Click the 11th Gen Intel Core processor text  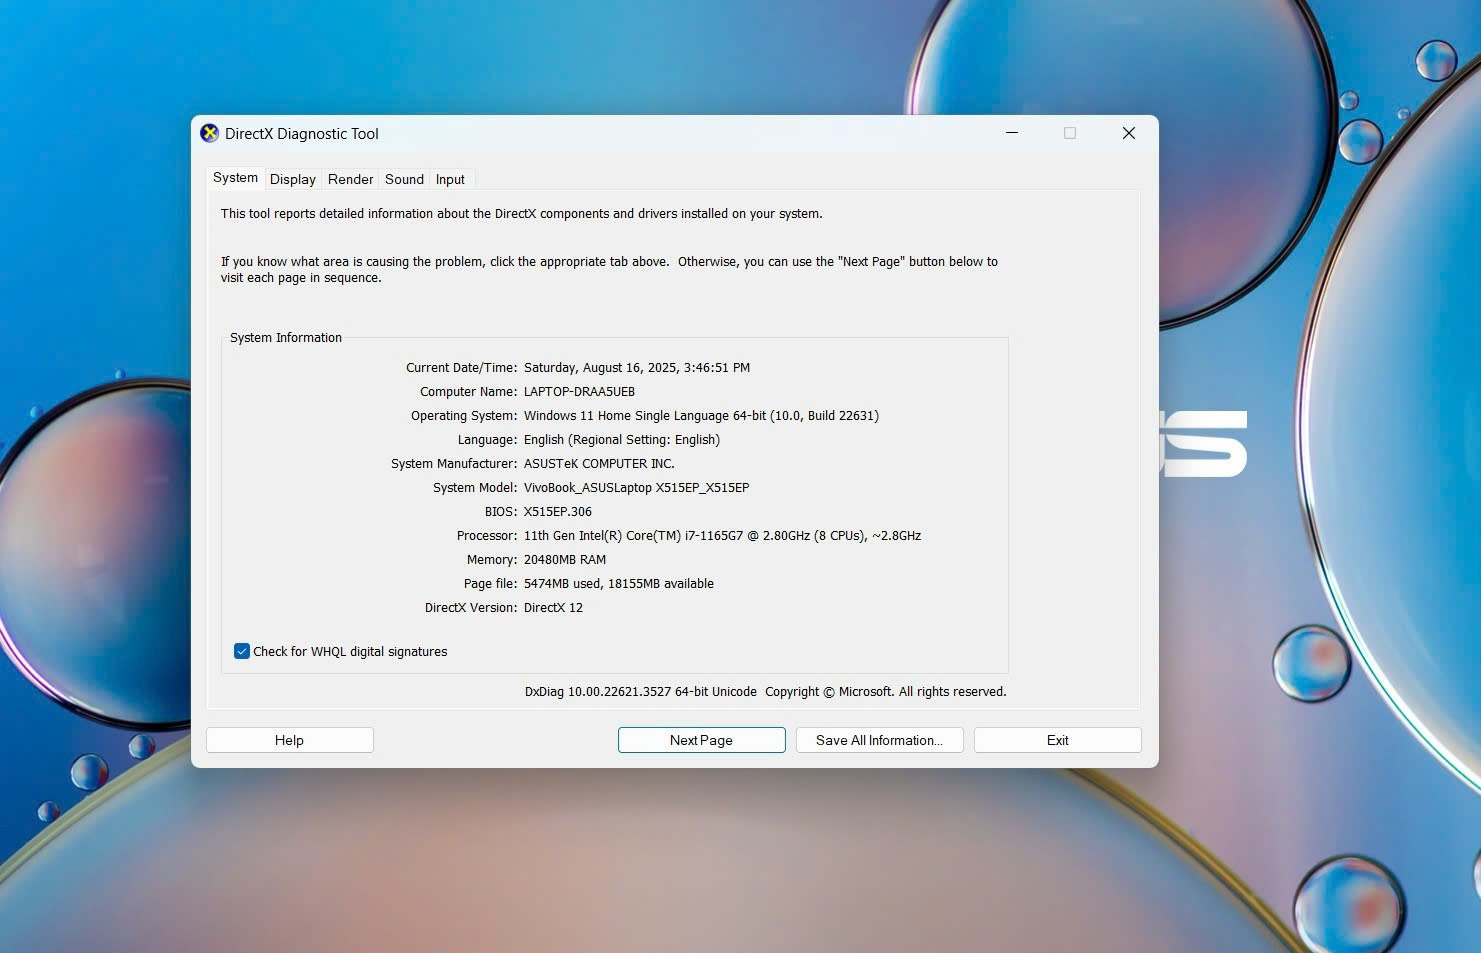(722, 536)
